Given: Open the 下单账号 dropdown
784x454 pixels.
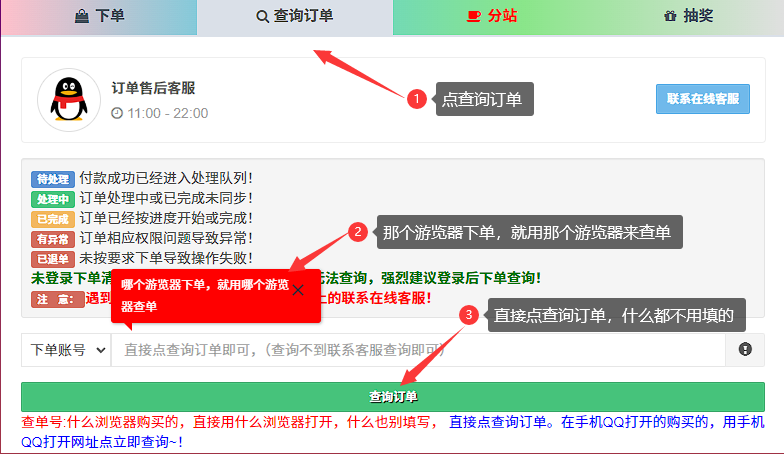Looking at the screenshot, I should coord(66,350).
